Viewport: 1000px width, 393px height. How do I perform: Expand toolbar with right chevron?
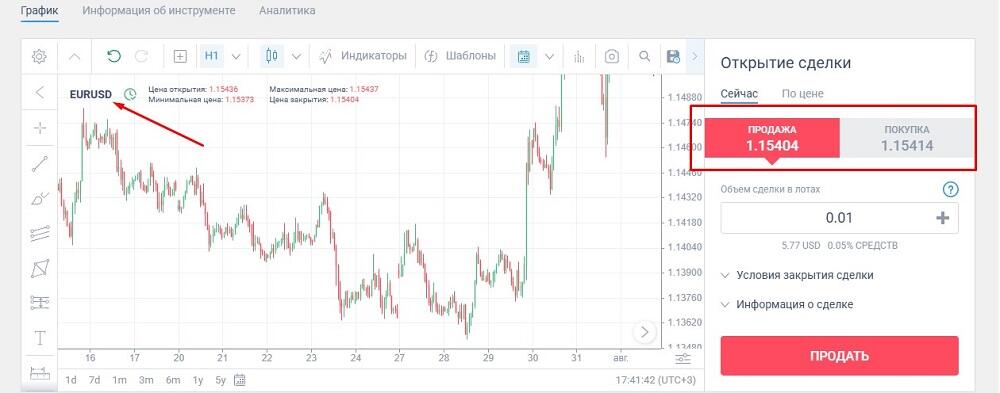(x=695, y=56)
